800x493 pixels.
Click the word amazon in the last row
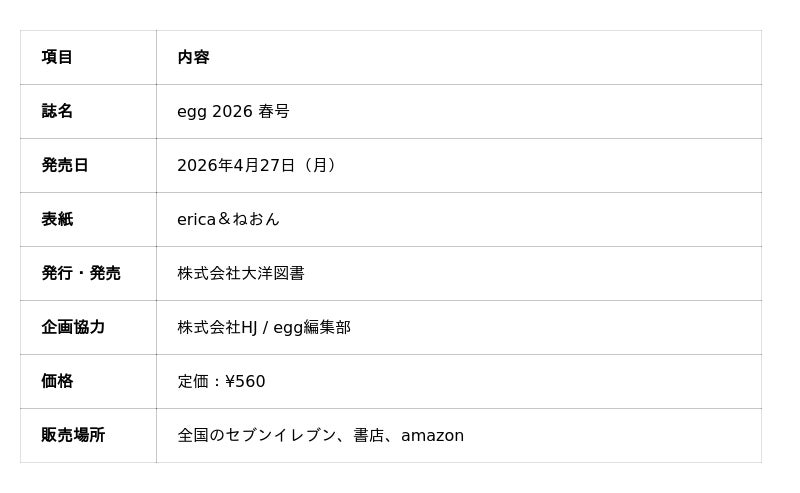pos(432,435)
